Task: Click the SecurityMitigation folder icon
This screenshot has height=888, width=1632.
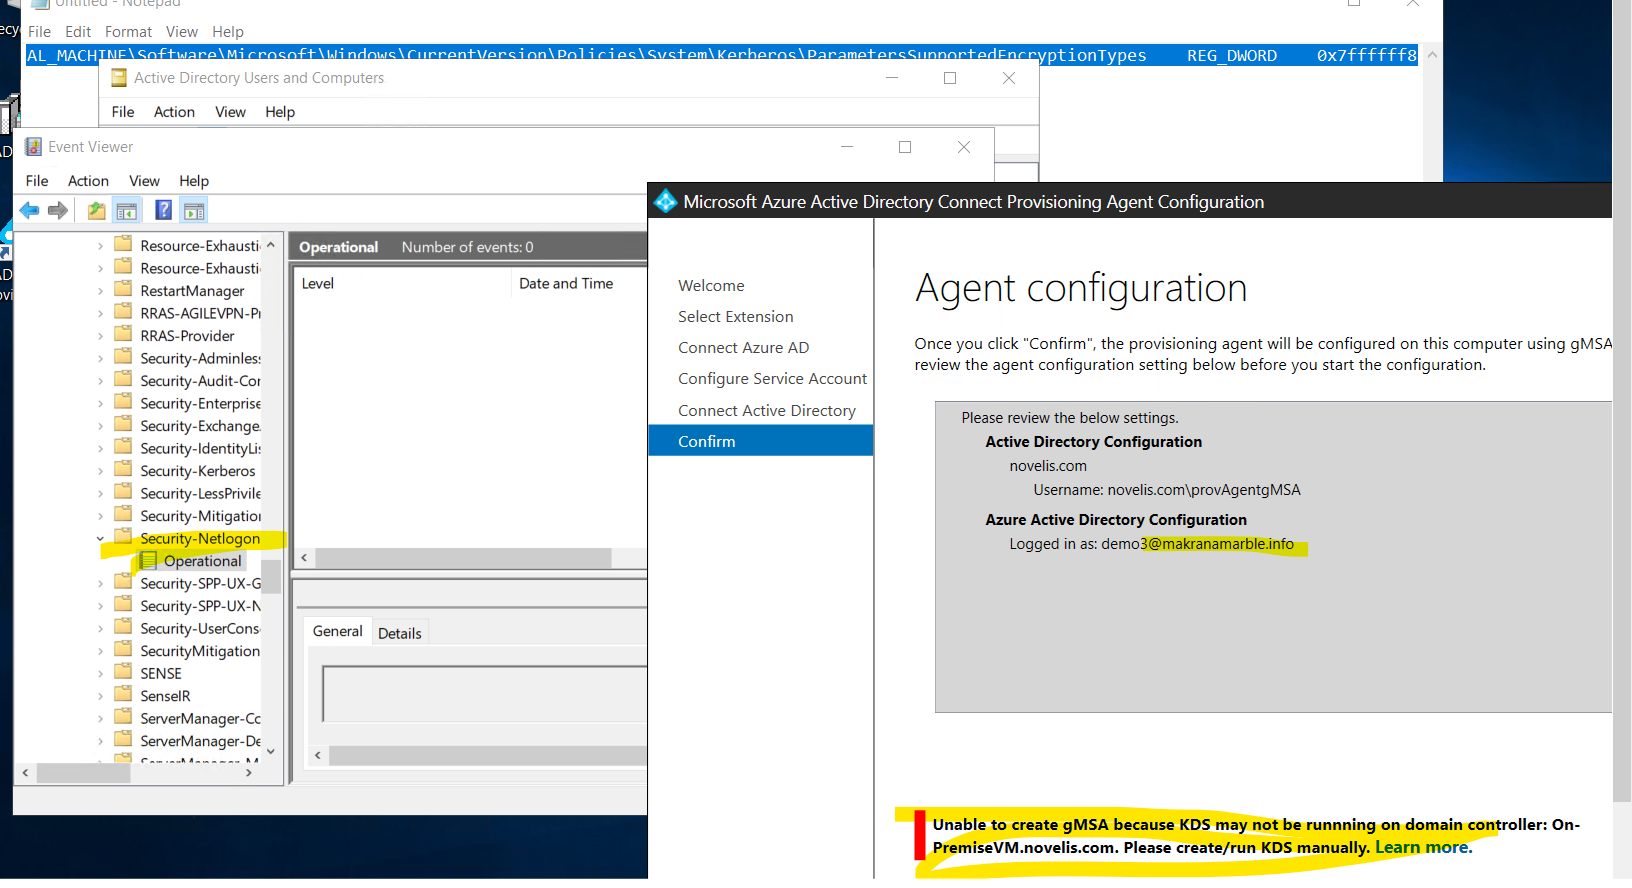Action: tap(124, 649)
